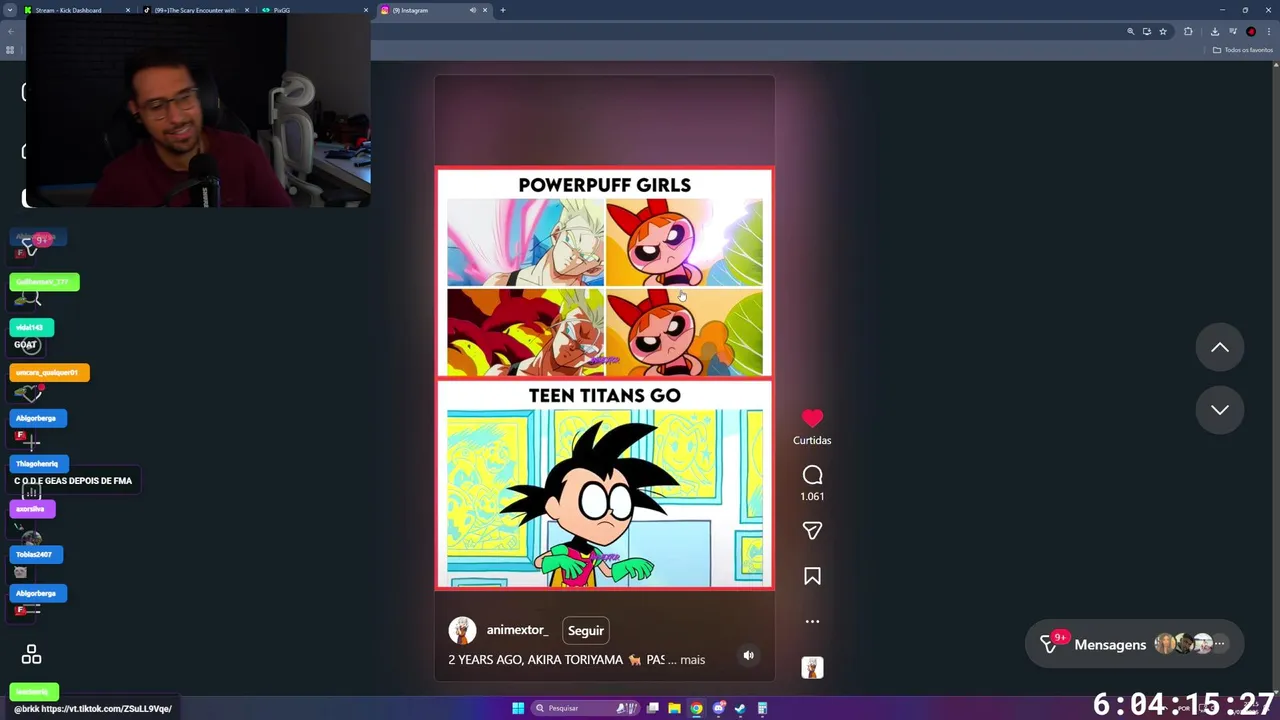Bookmark this page with the star
1280x720 pixels.
click(1163, 31)
